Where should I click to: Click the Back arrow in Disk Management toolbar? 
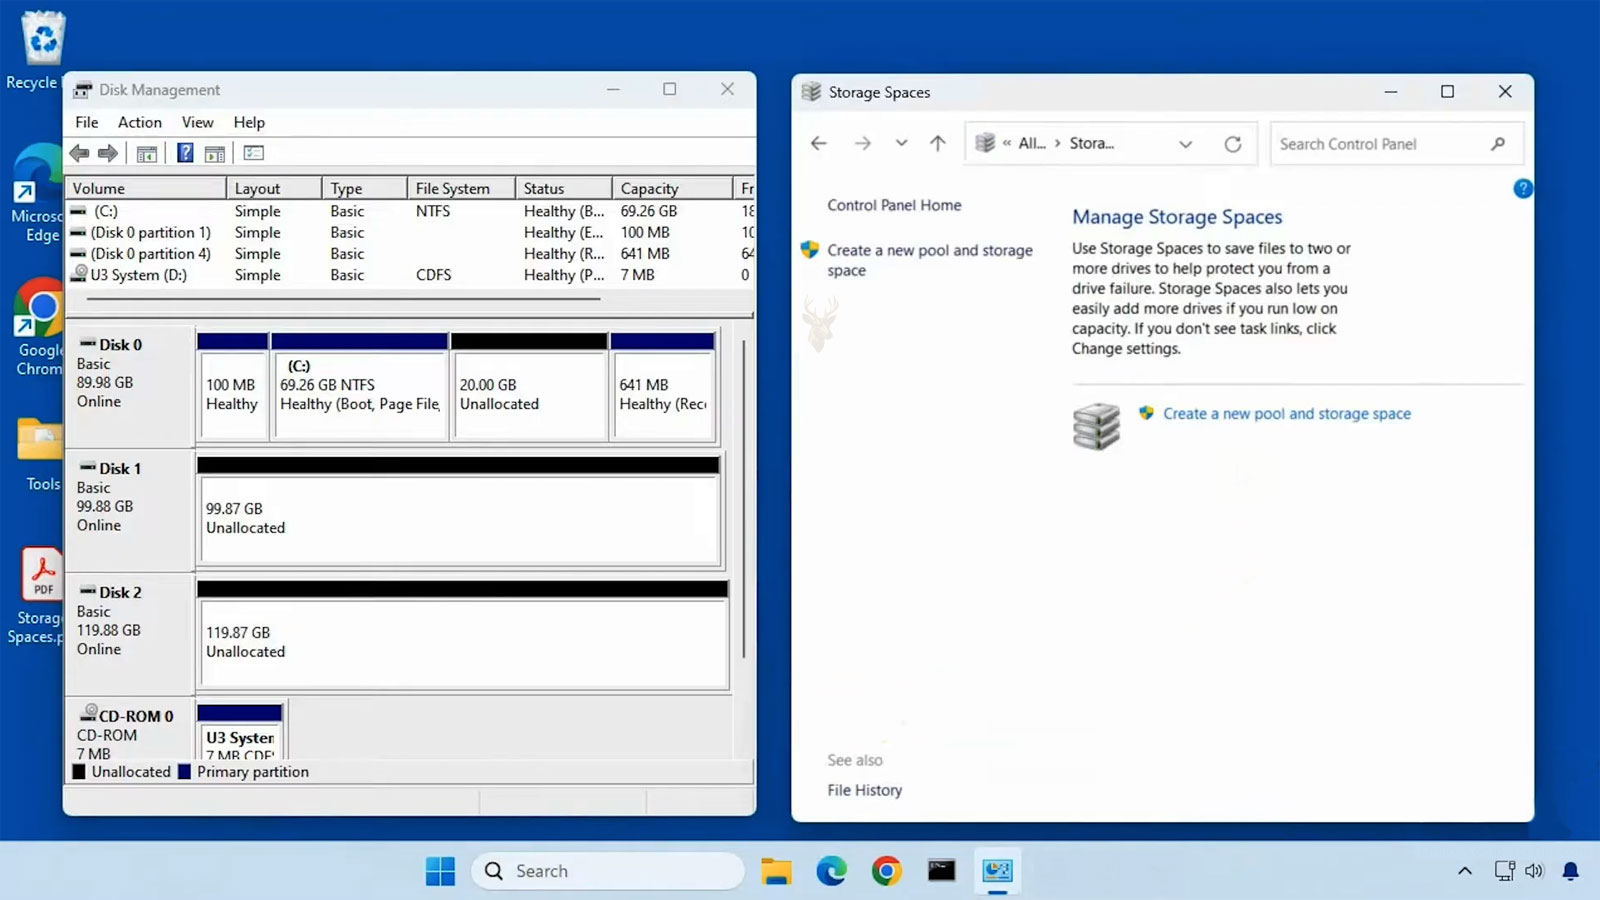(x=79, y=153)
